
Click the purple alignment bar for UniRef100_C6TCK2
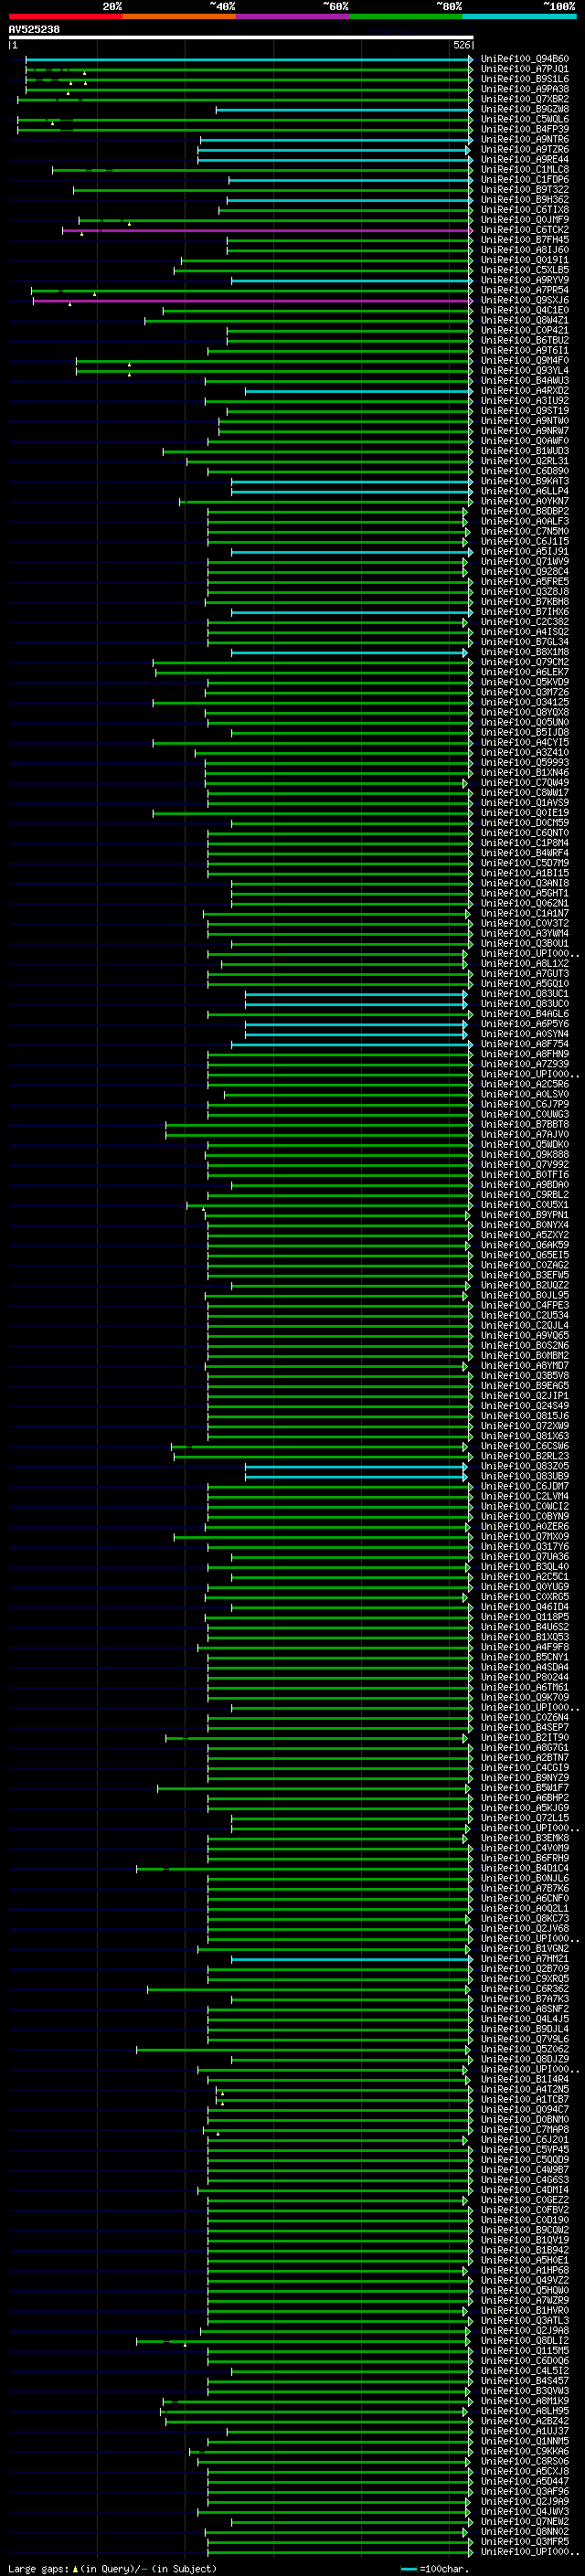click(x=267, y=230)
